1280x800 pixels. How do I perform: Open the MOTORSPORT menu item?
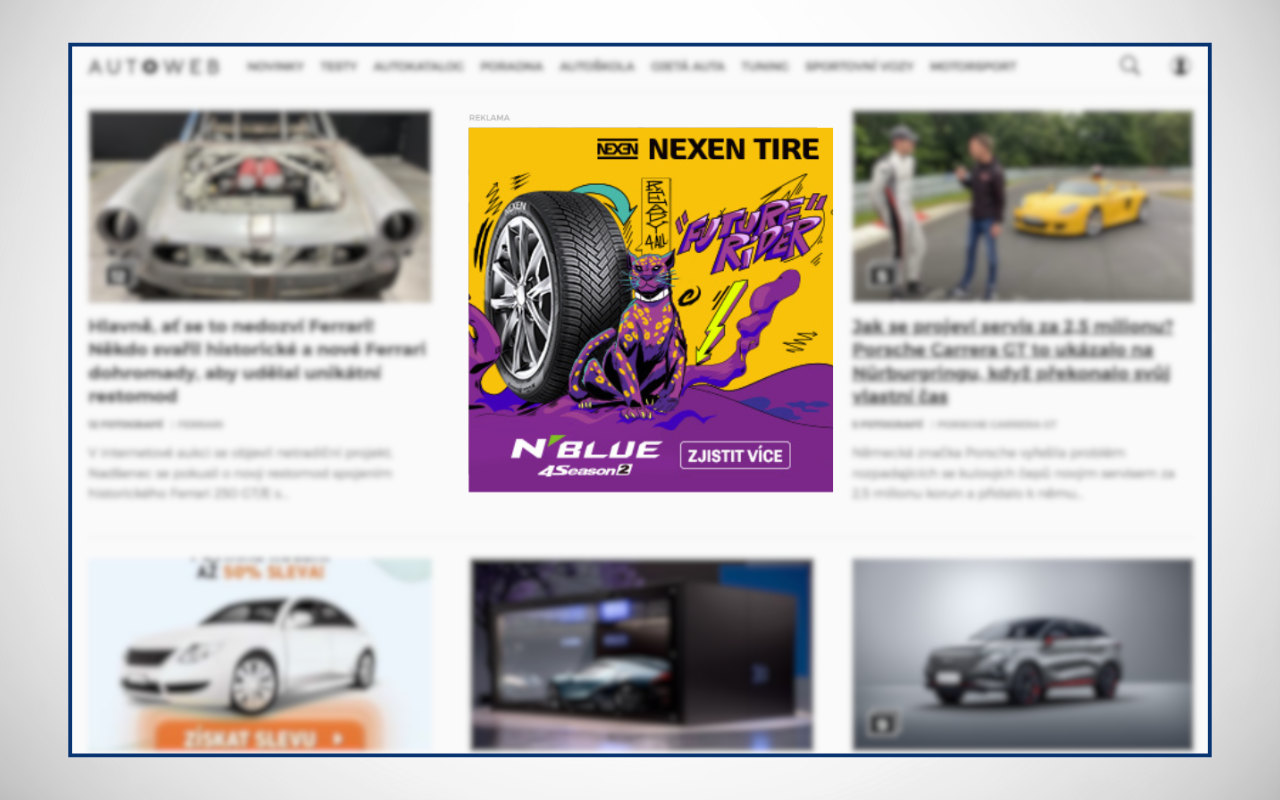[972, 67]
